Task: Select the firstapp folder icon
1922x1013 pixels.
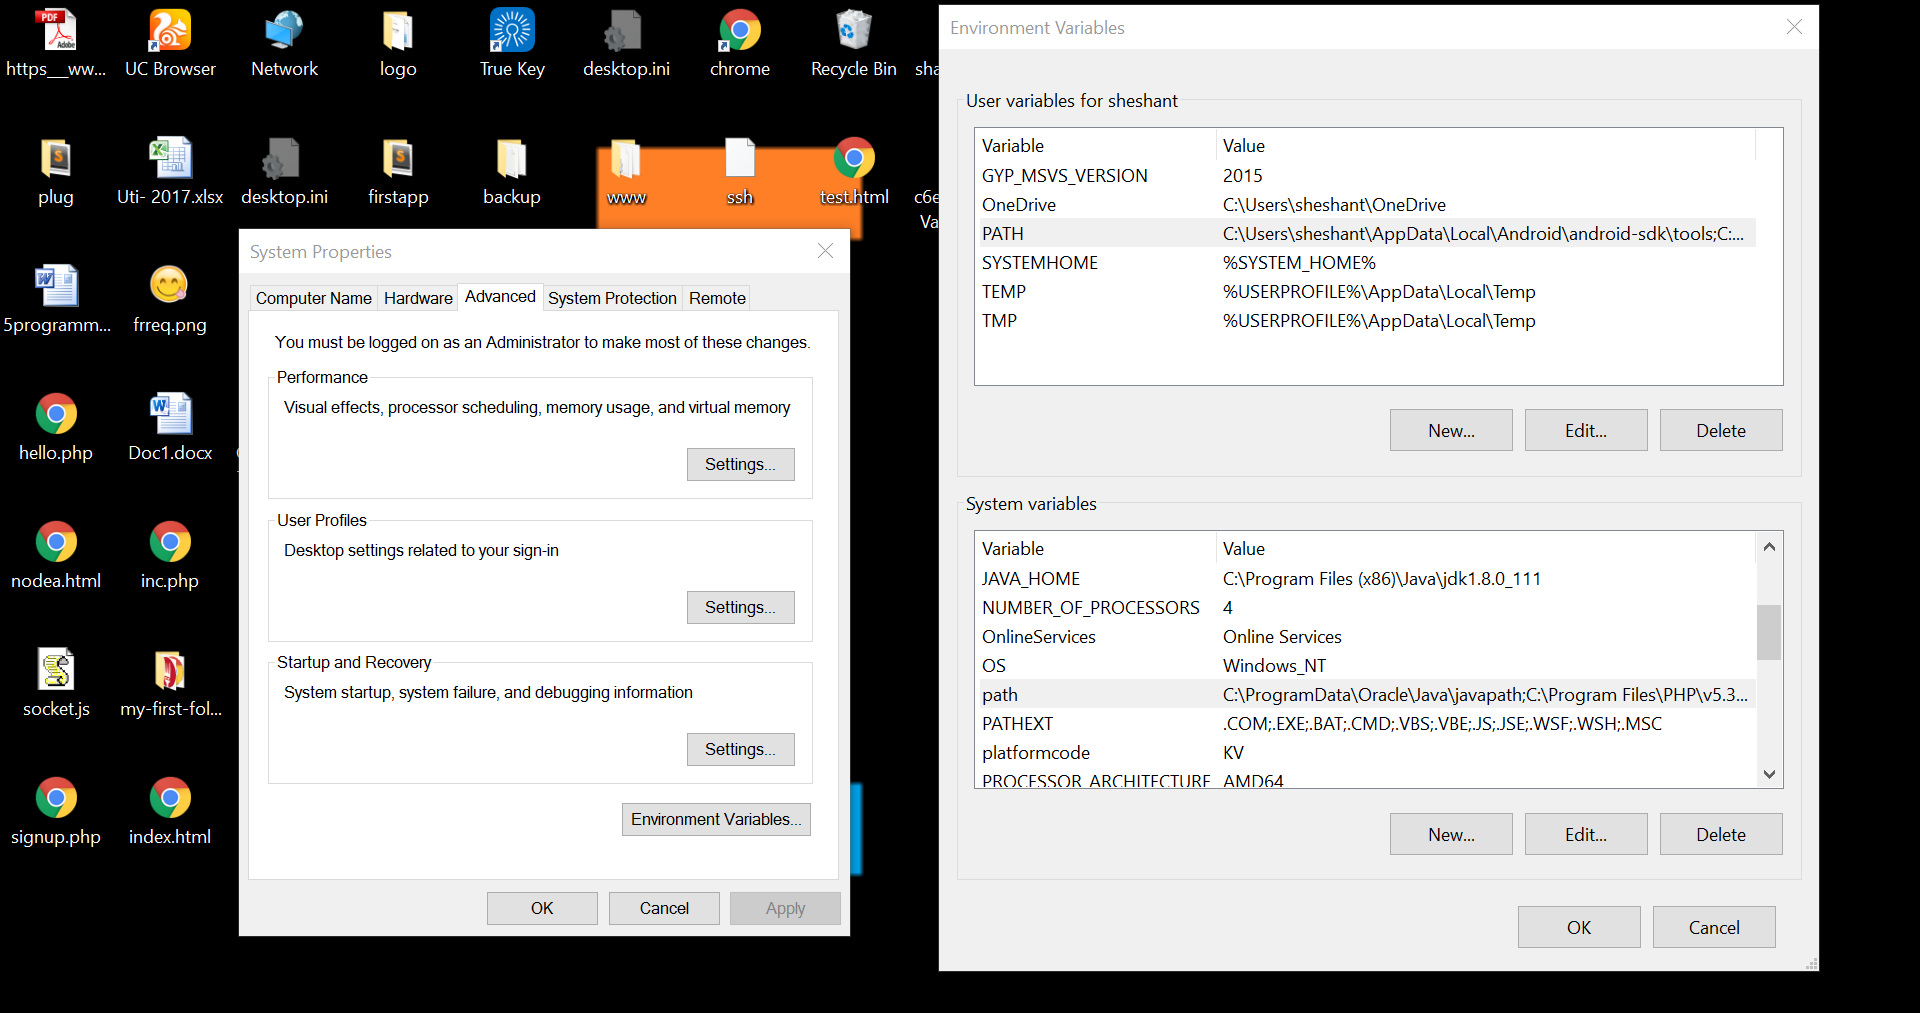Action: 398,172
